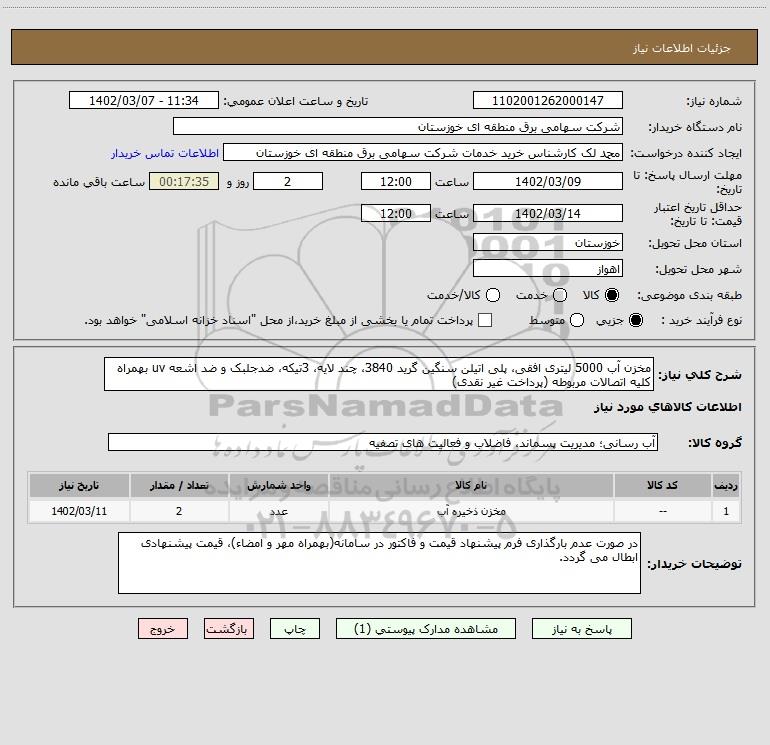Click the پاسخ به نیاز button

tap(582, 629)
